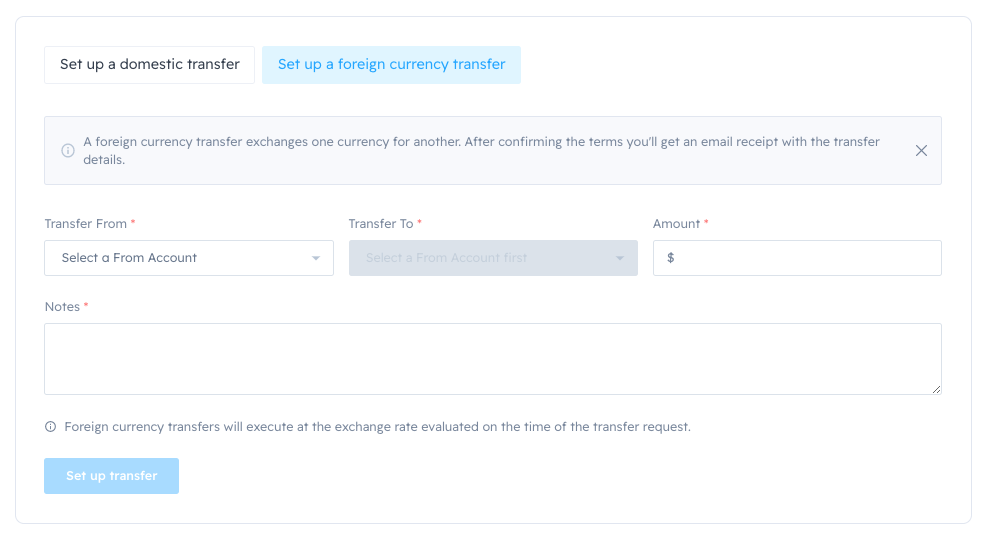The height and width of the screenshot is (540, 988).
Task: Click the info icon in the blue banner
Action: 68,151
